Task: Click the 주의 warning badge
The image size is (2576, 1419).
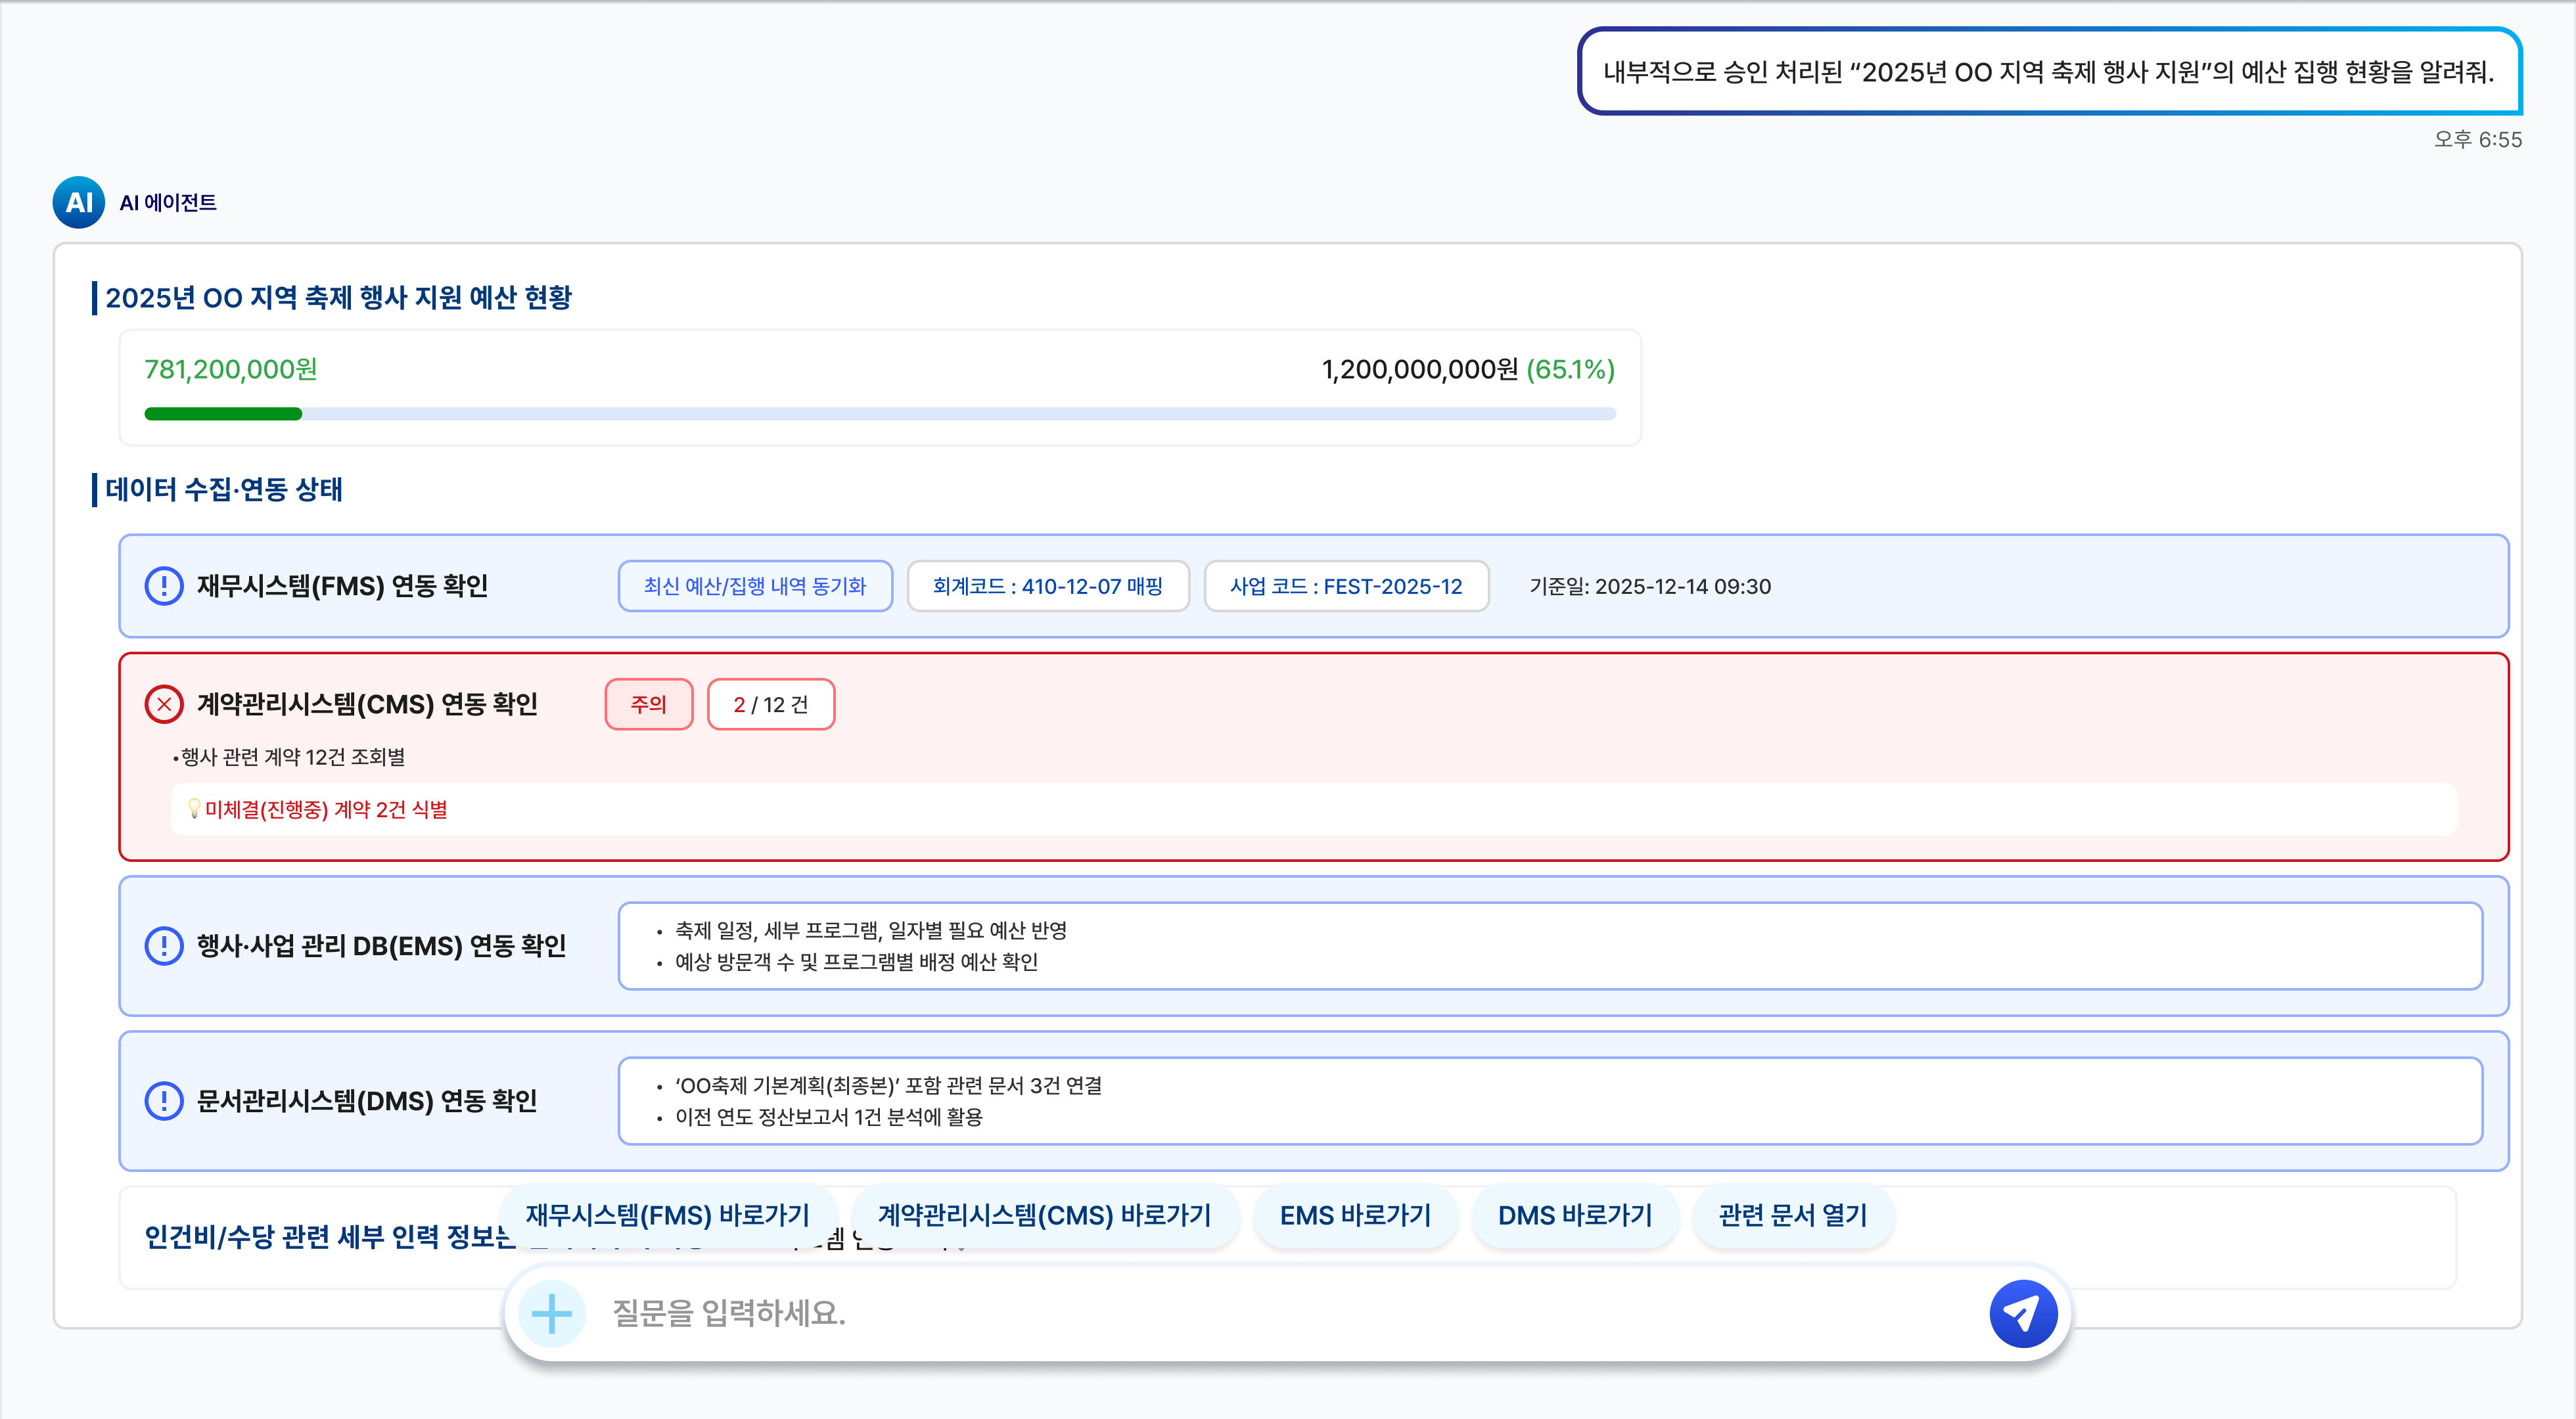Action: point(648,704)
